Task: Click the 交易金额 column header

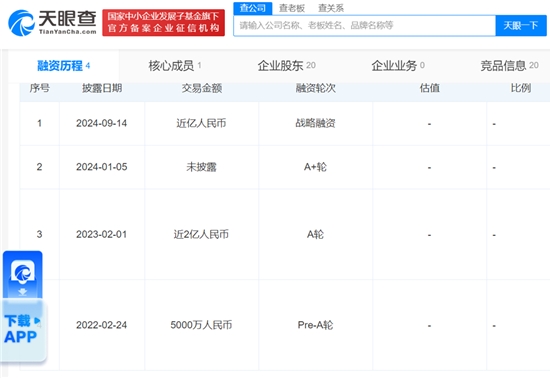Action: pyautogui.click(x=202, y=88)
